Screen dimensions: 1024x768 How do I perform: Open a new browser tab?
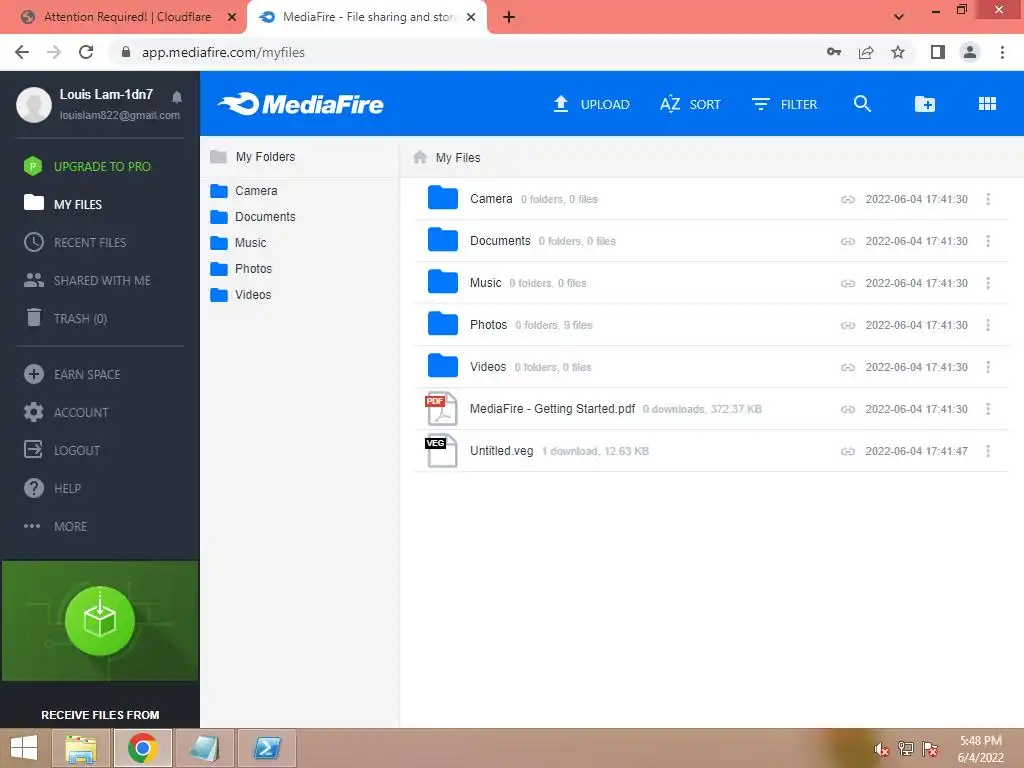tap(509, 17)
